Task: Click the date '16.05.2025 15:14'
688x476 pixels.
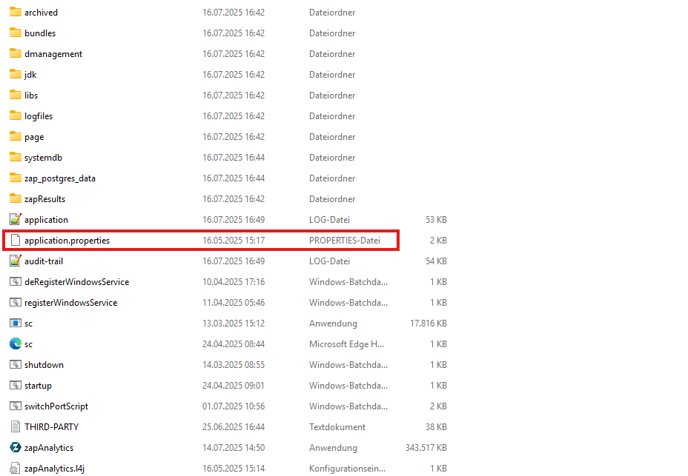Action: 233,469
